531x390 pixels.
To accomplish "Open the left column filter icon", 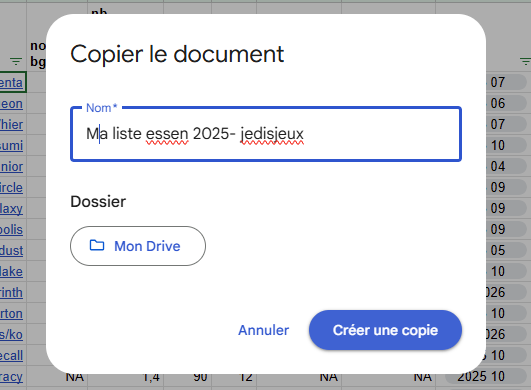I will coord(16,61).
